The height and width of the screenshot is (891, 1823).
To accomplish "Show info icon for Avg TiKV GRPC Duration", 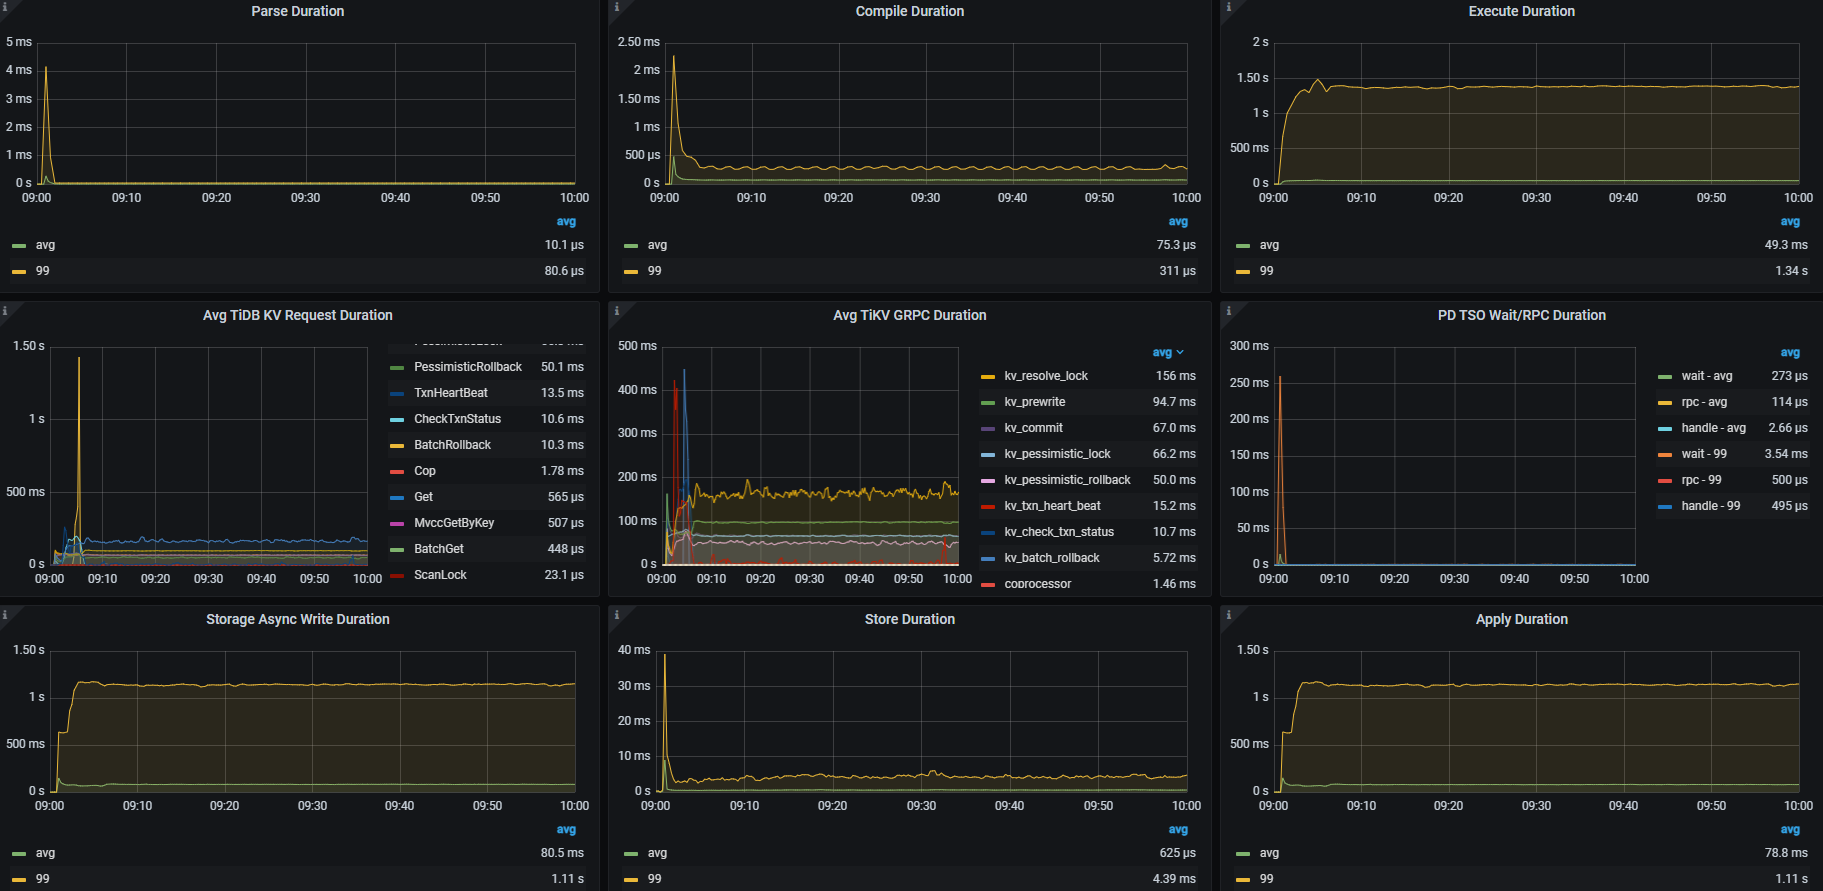I will [x=616, y=311].
